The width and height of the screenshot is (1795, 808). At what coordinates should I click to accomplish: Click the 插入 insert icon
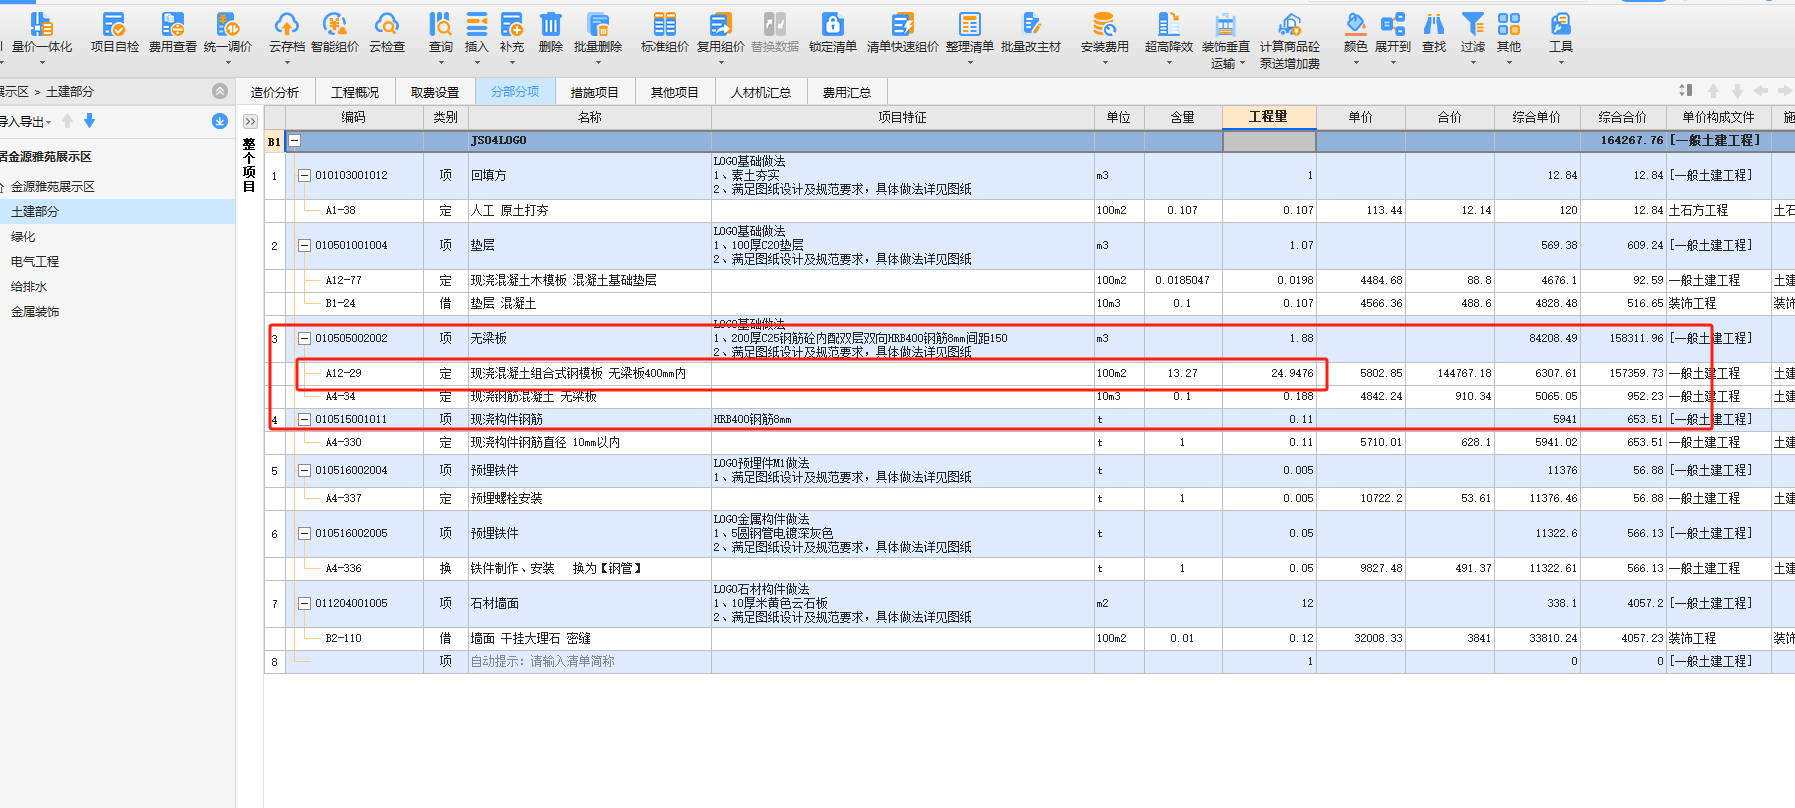[477, 25]
